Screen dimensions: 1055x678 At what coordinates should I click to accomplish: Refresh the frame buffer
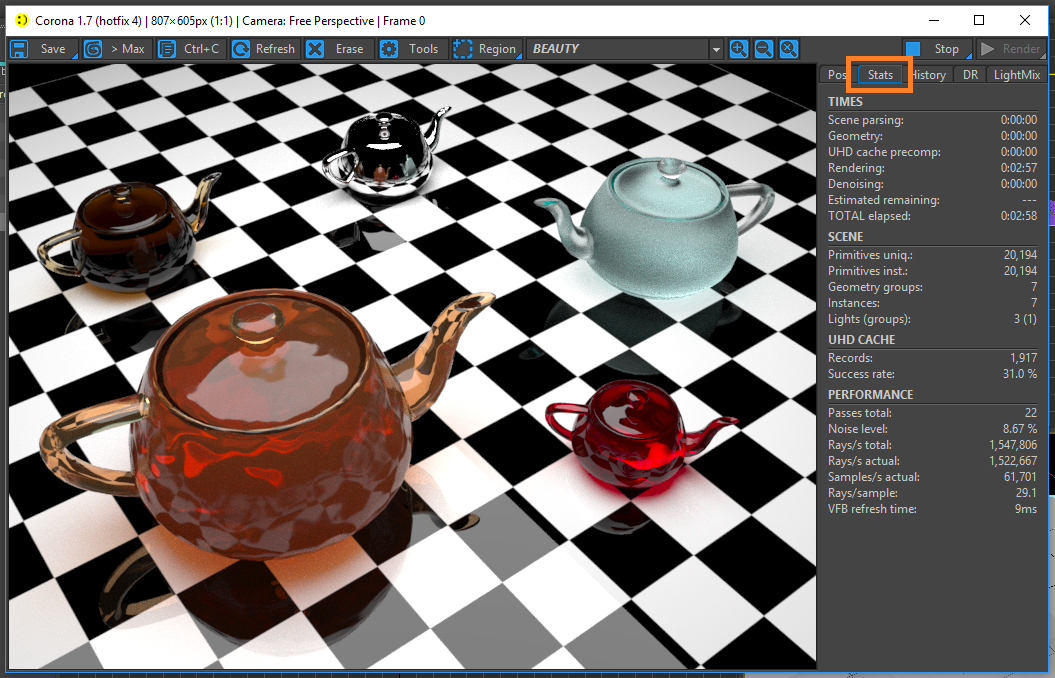click(264, 49)
